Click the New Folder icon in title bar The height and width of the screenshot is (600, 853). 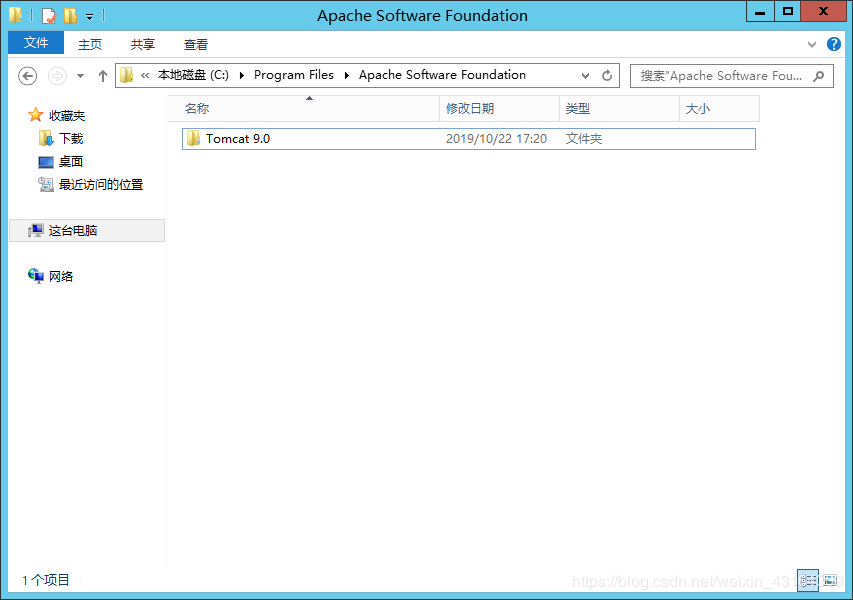tap(70, 16)
